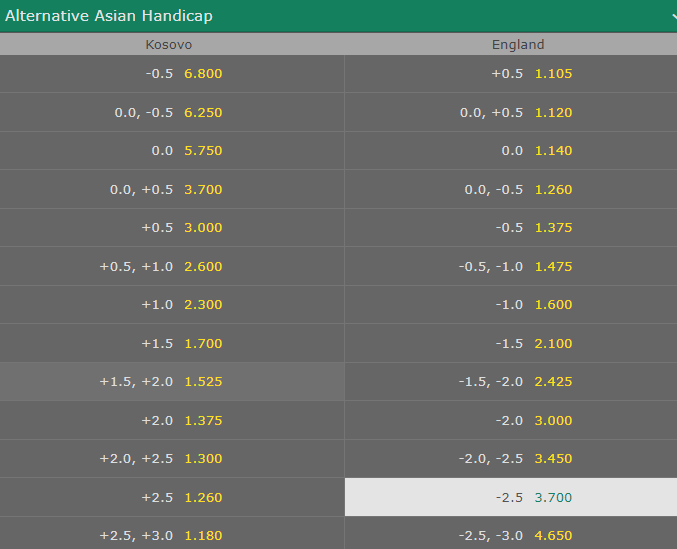Bet on England -2.5, -3.0 at 4.650
Screen dimensions: 677x549
[x=511, y=535]
